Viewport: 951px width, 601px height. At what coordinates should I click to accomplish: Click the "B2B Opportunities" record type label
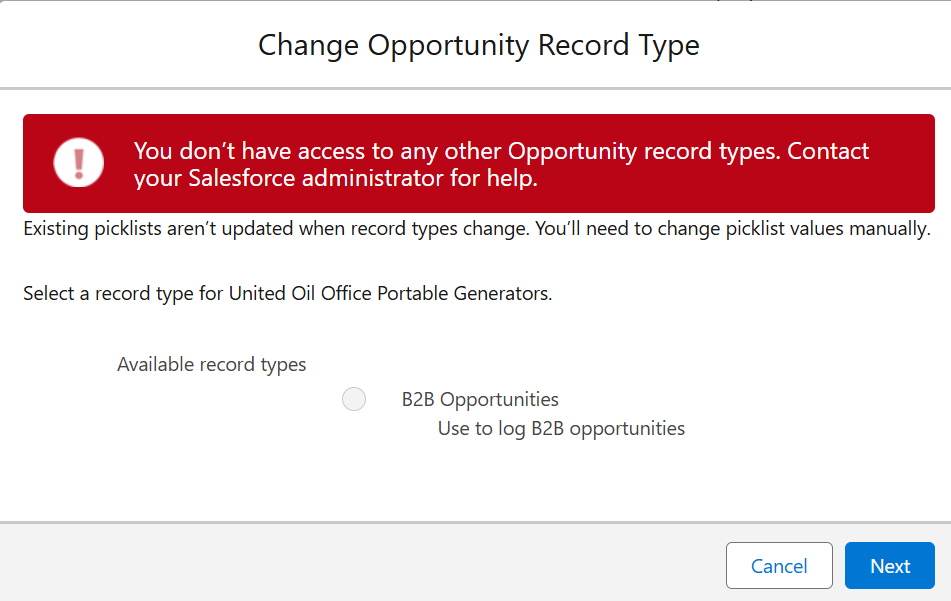480,399
